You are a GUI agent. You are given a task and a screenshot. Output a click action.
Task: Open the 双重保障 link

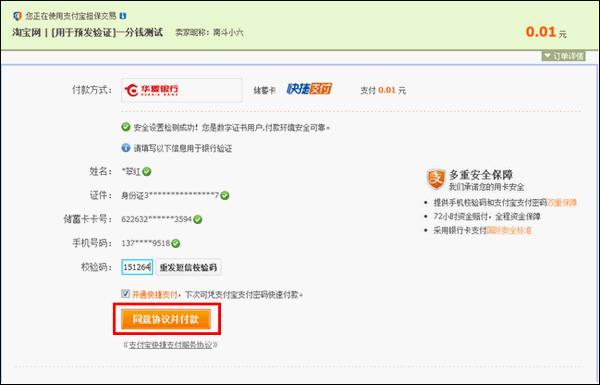pyautogui.click(x=562, y=203)
